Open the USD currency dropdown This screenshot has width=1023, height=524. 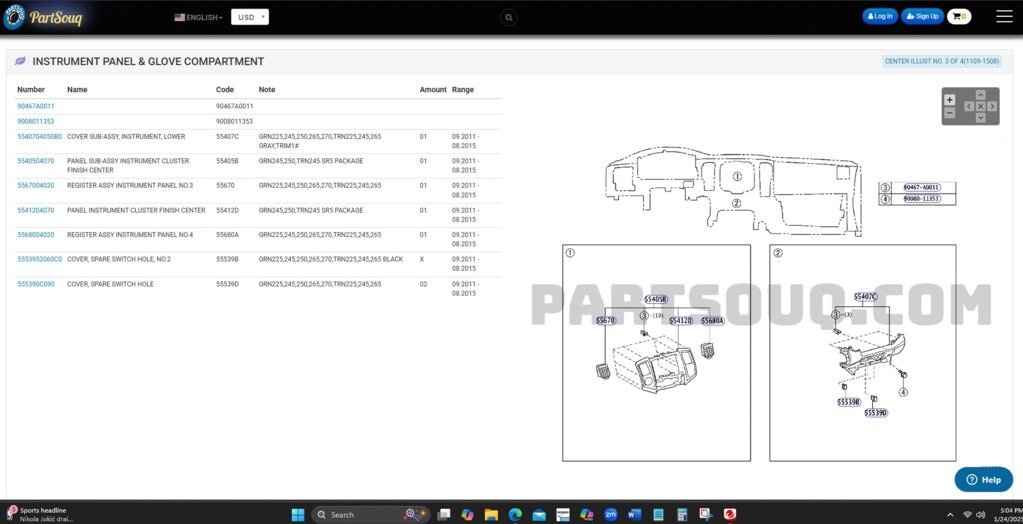click(250, 18)
